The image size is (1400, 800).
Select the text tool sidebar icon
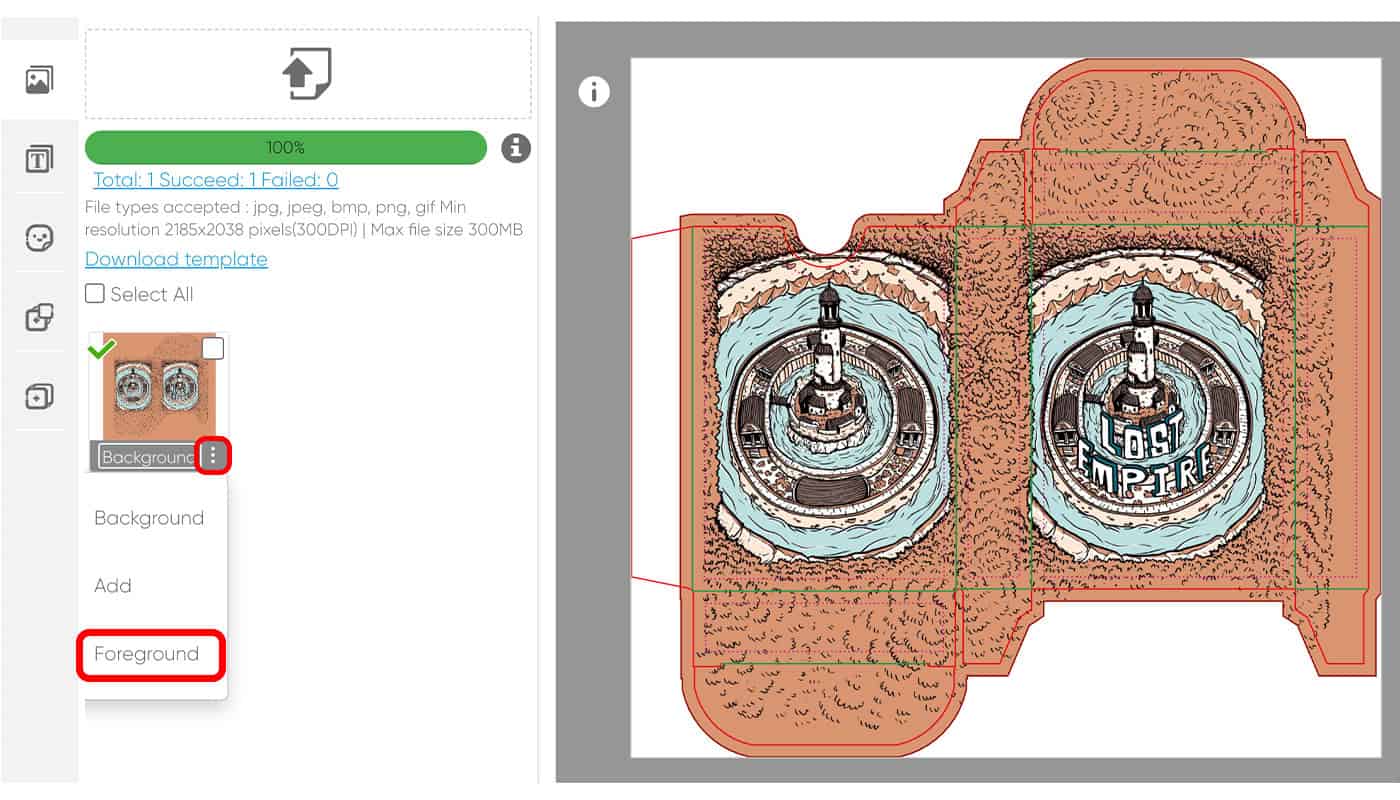(39, 158)
